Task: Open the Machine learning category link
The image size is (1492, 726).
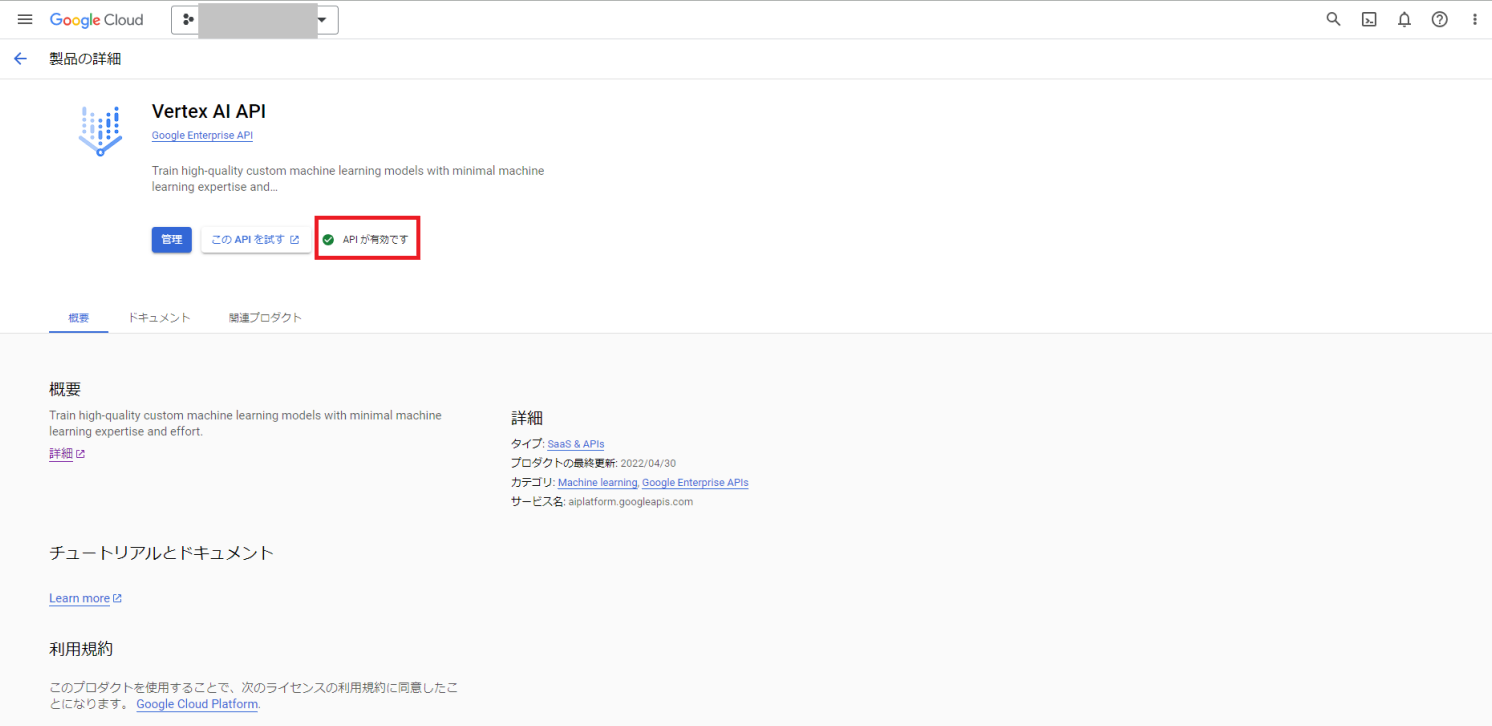Action: [x=597, y=483]
